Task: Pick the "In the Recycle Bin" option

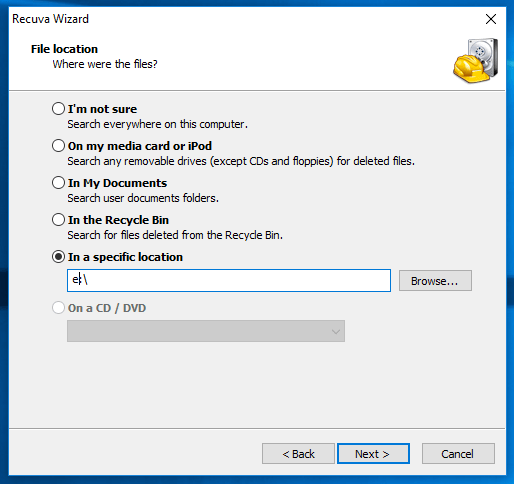Action: [58, 220]
